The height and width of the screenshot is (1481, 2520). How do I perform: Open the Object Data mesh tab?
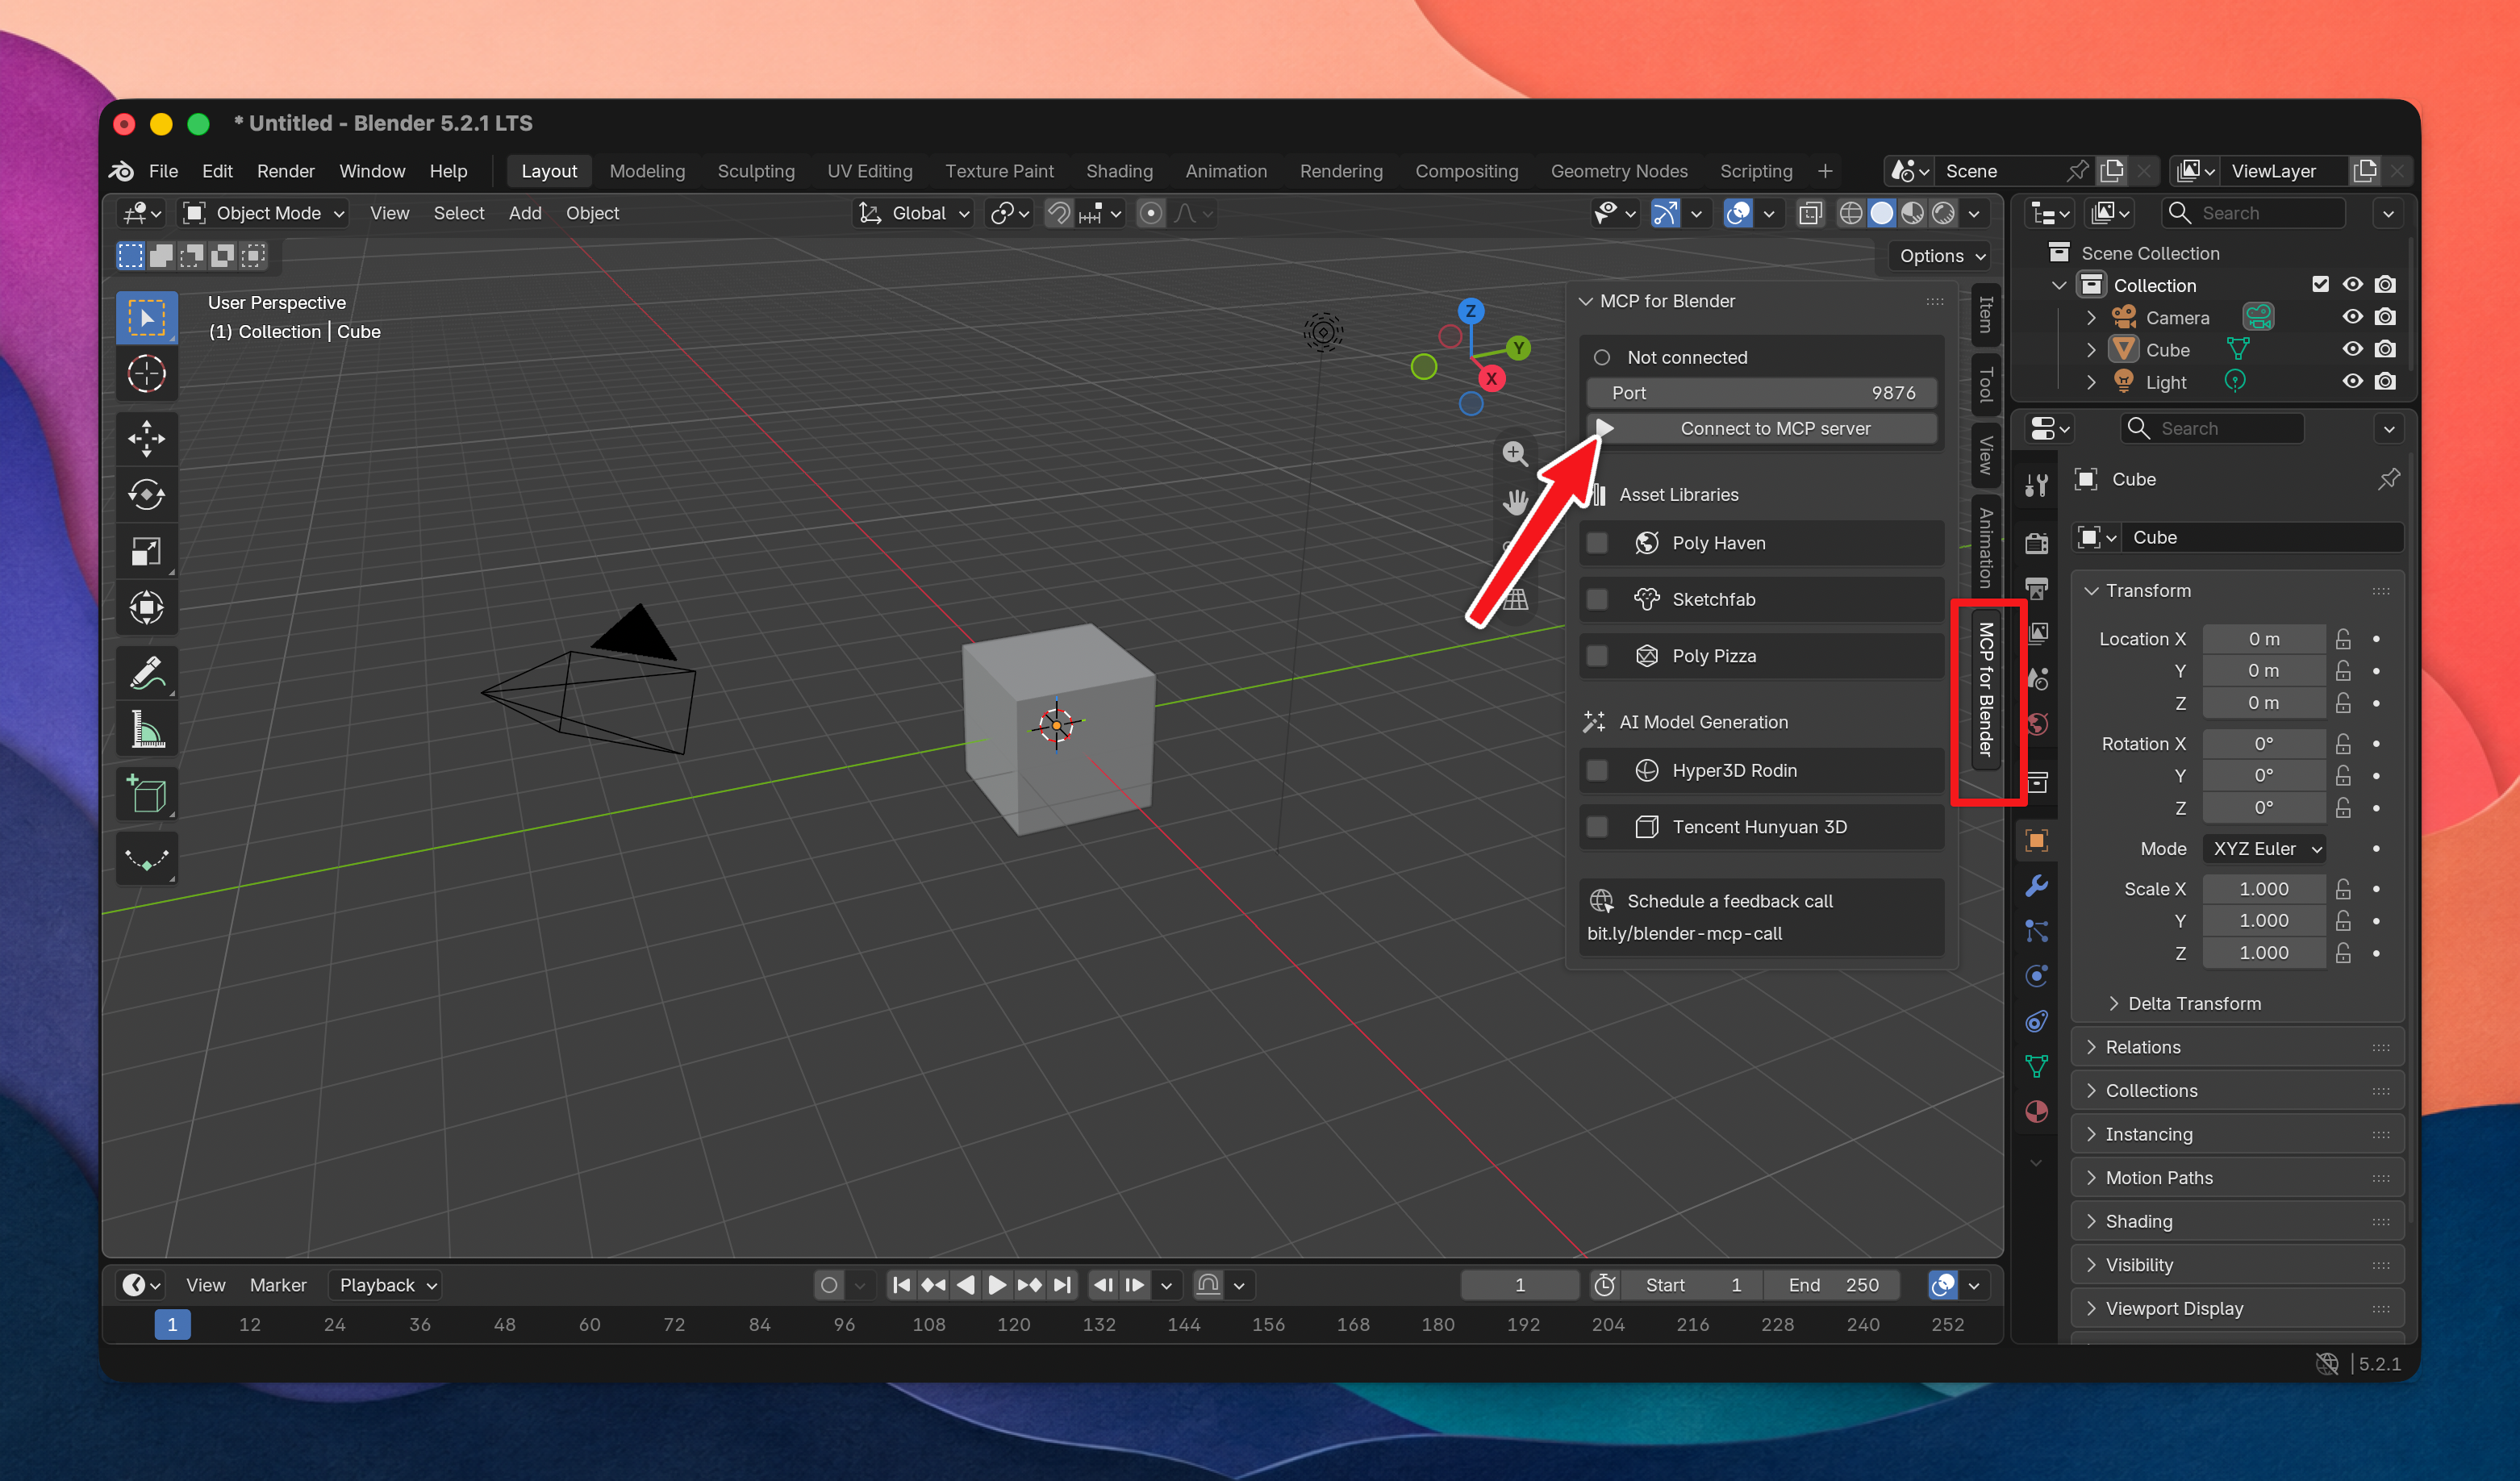(2036, 1066)
